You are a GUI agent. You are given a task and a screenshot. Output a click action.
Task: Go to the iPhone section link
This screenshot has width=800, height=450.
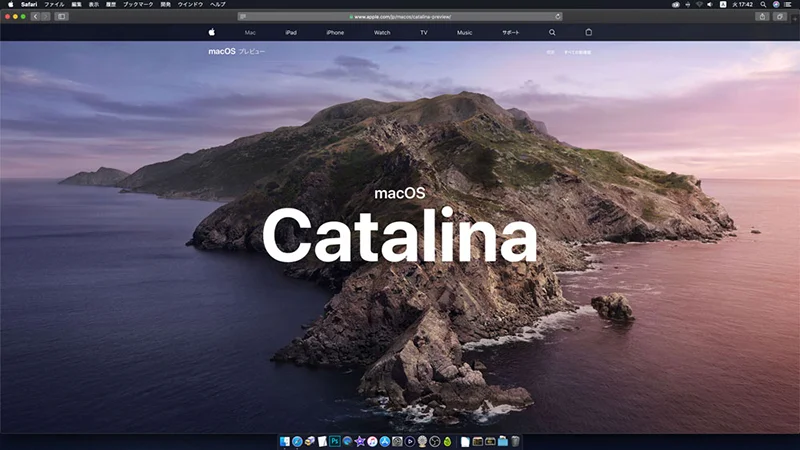point(335,32)
